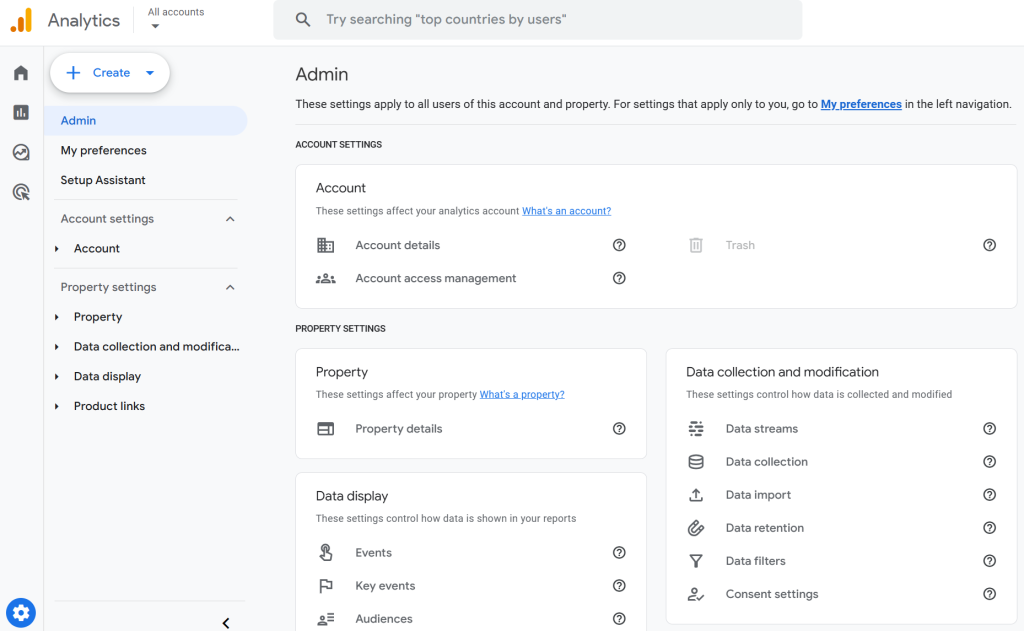
Task: Open help for Data filters
Action: [x=989, y=561]
